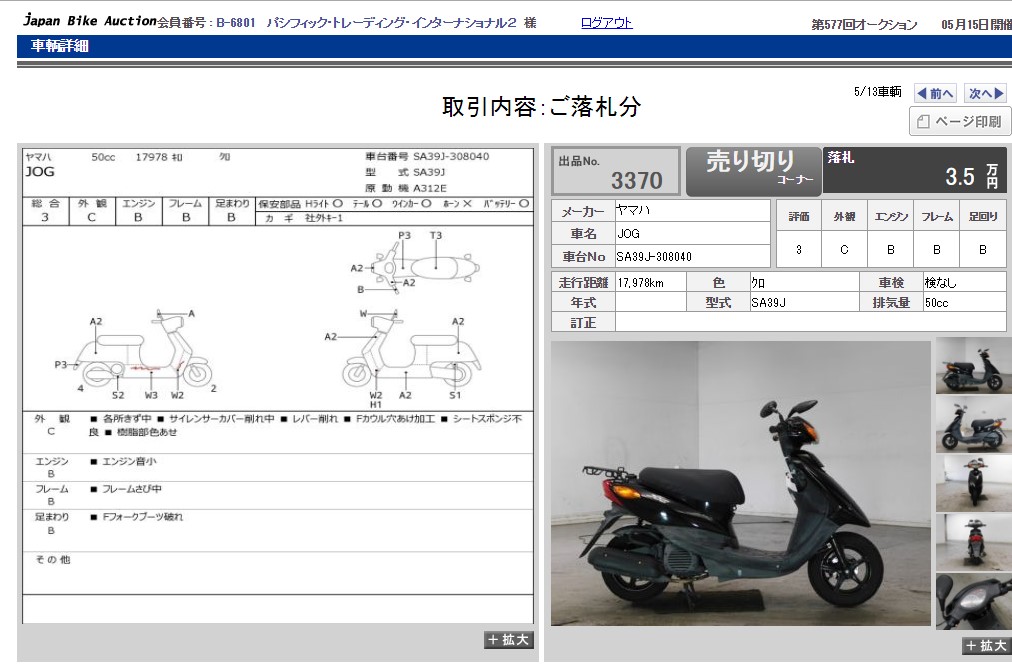Print the page using ページ印刷
Viewport: 1012px width, 666px height.
pos(960,121)
